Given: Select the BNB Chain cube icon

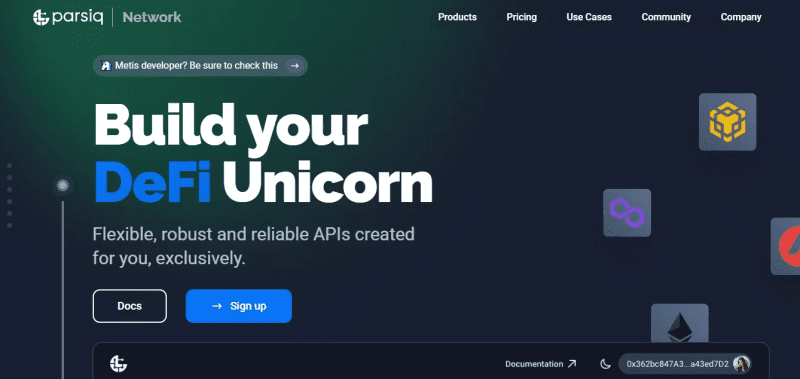Looking at the screenshot, I should tap(727, 122).
